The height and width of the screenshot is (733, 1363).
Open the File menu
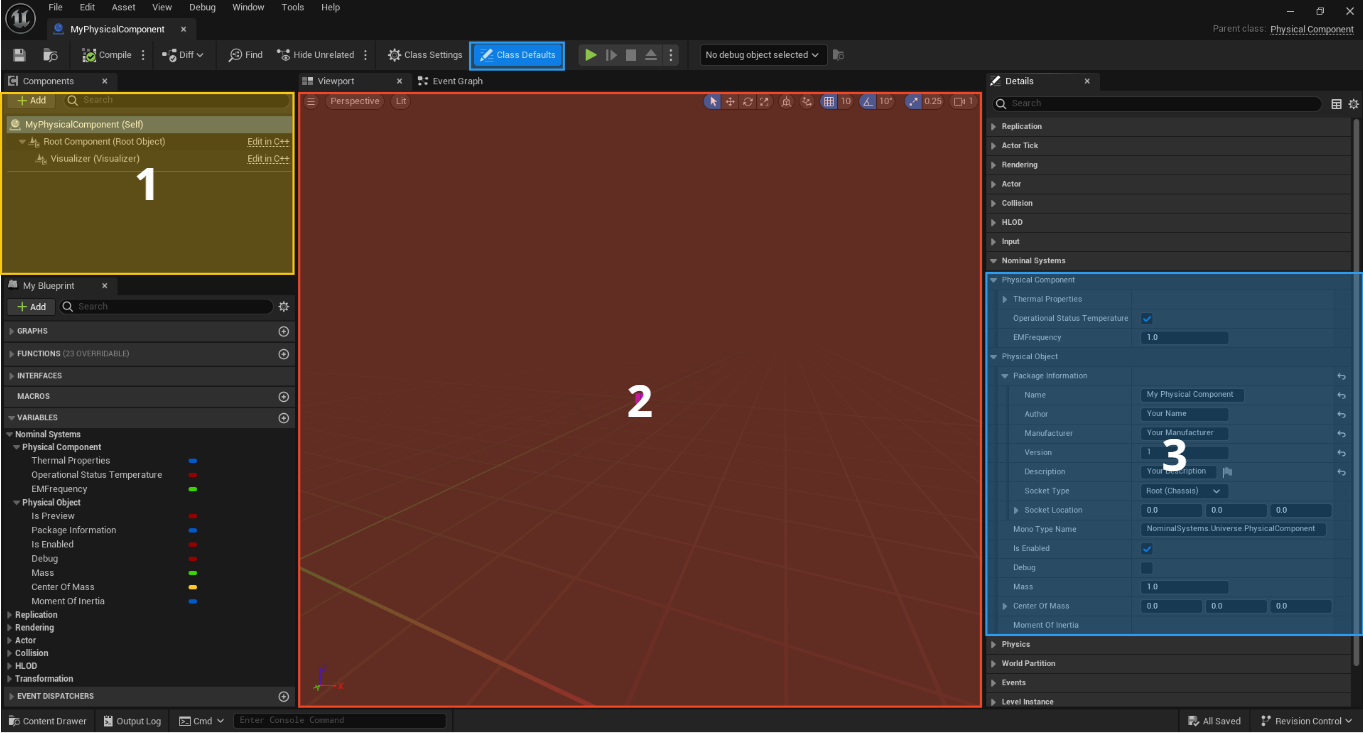pos(56,7)
